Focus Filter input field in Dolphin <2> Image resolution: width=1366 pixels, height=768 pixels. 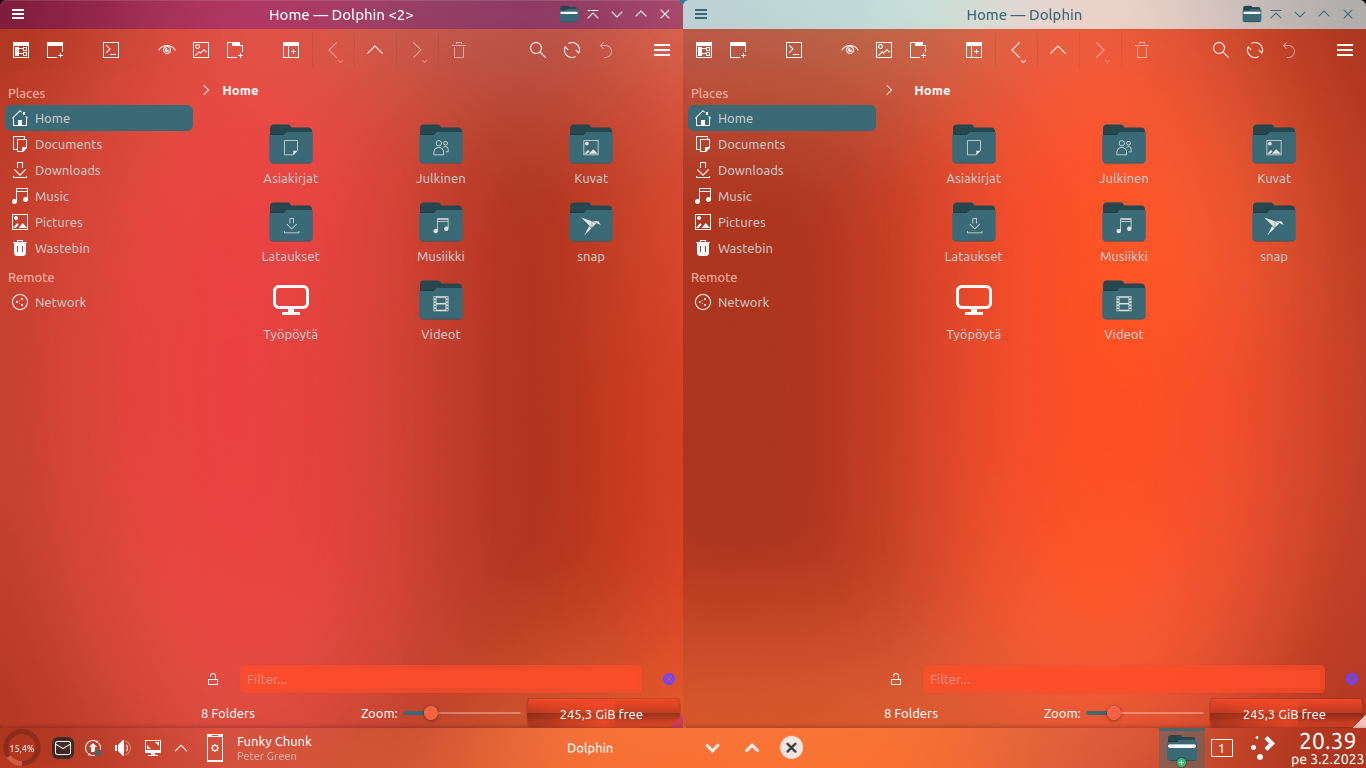pyautogui.click(x=440, y=679)
